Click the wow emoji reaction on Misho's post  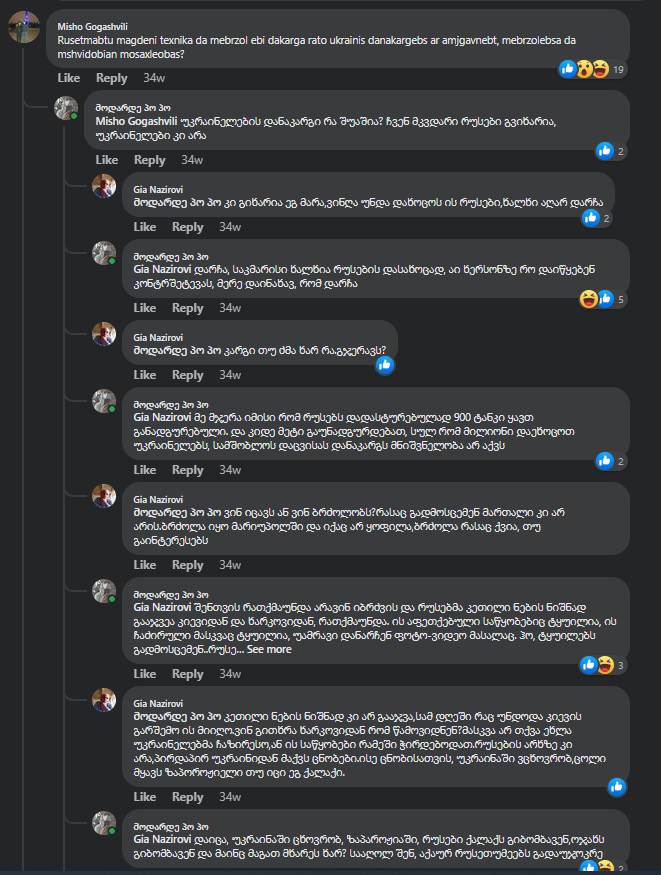point(583,69)
